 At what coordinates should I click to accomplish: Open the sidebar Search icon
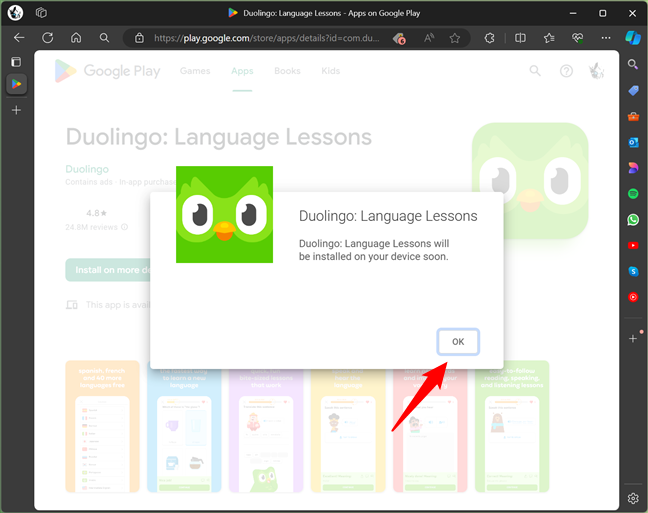pyautogui.click(x=633, y=64)
